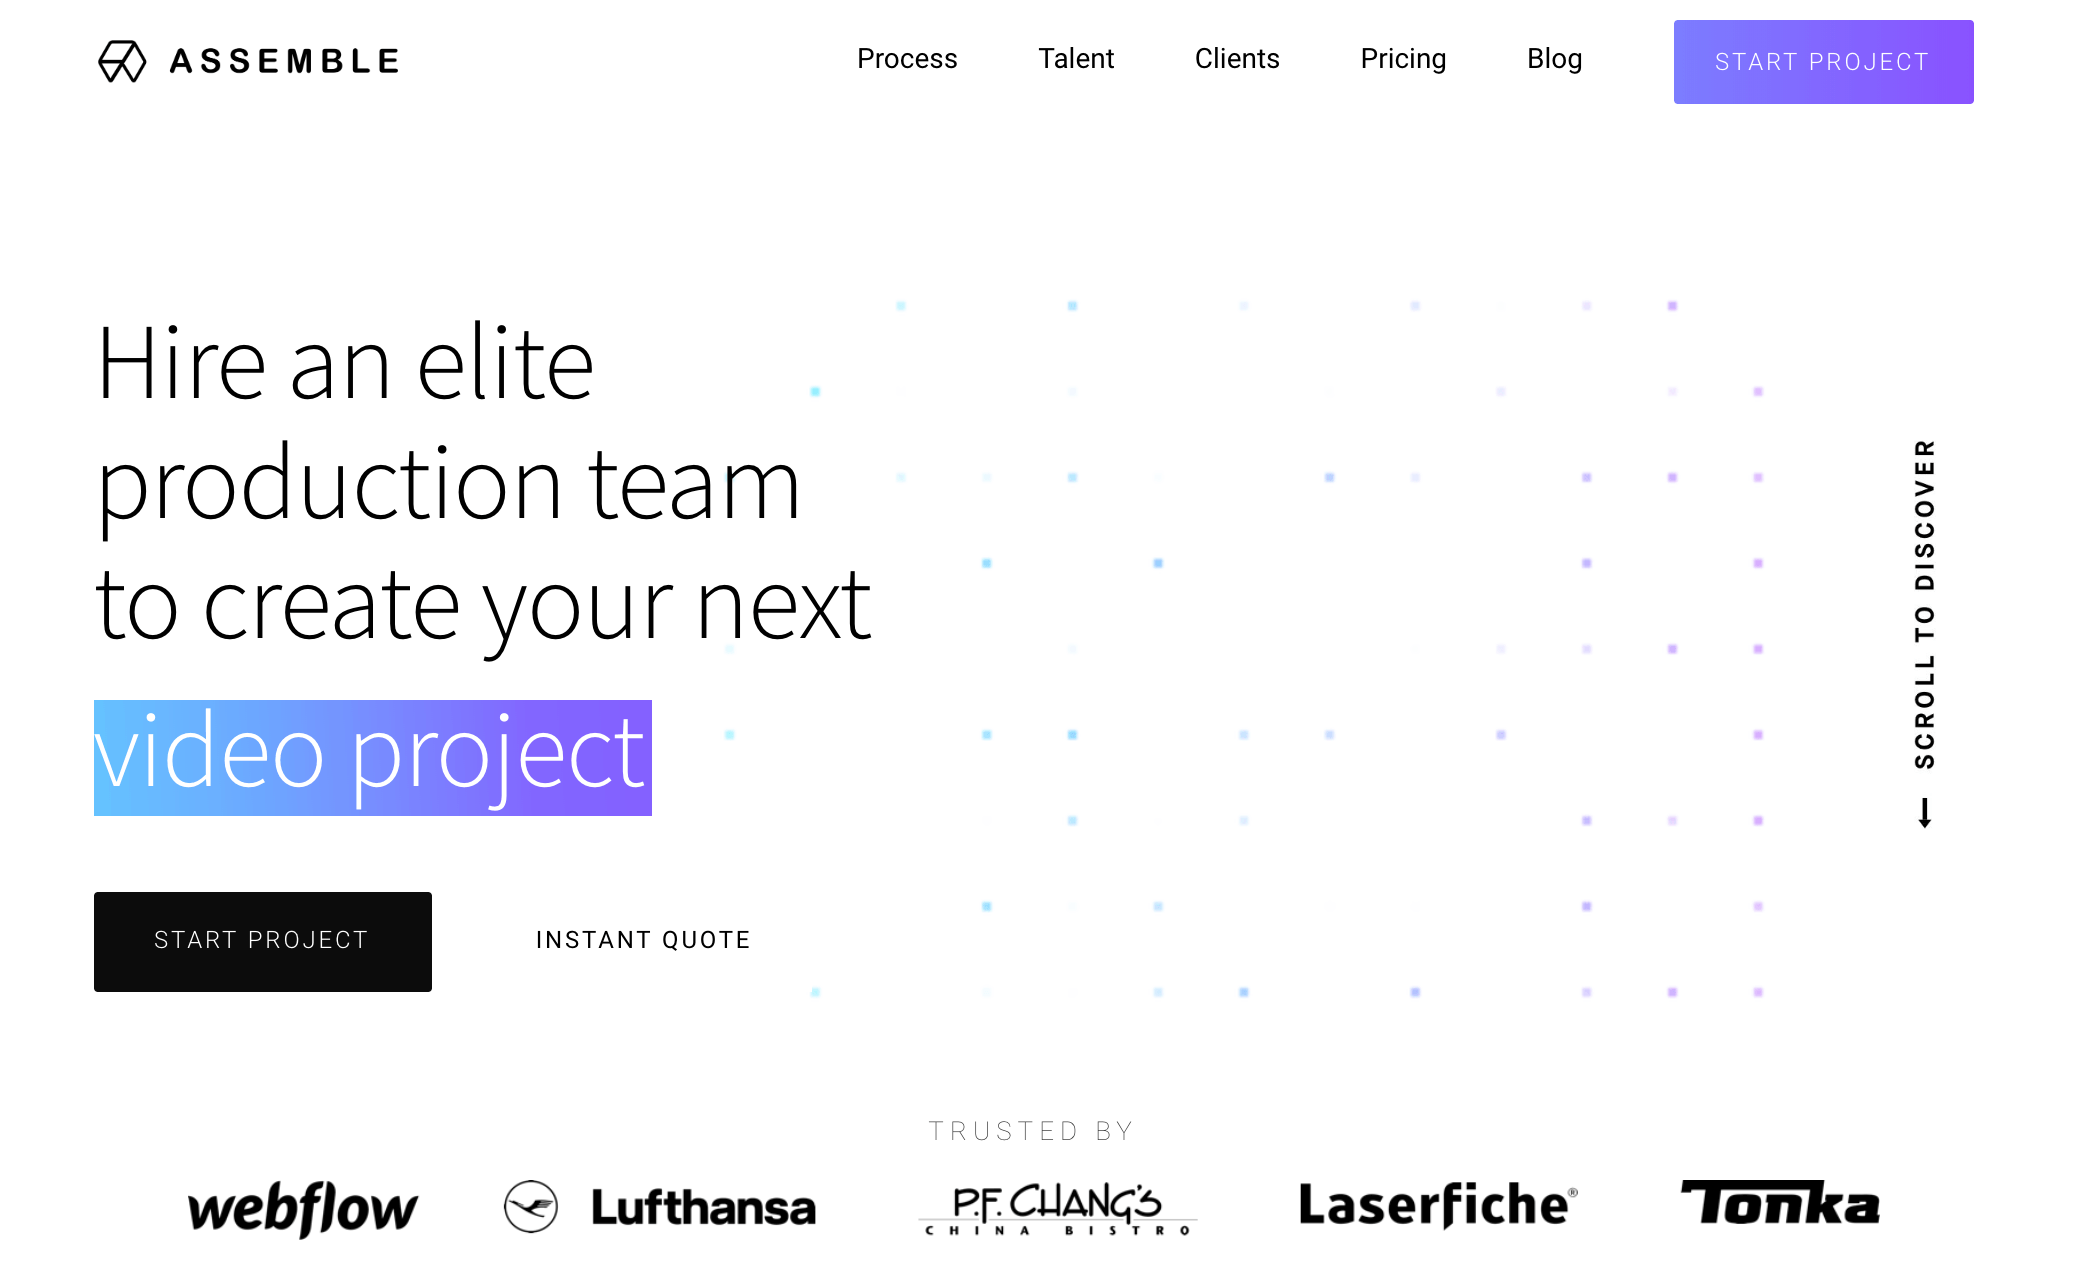Screen dimensions: 2096x1272
Task: Click the black START PROJECT button
Action: coord(262,938)
